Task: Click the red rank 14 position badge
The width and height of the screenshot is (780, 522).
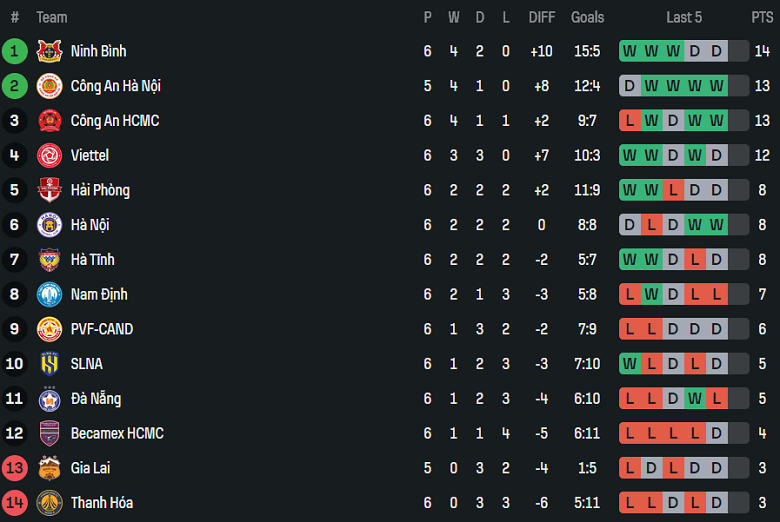Action: [x=15, y=503]
